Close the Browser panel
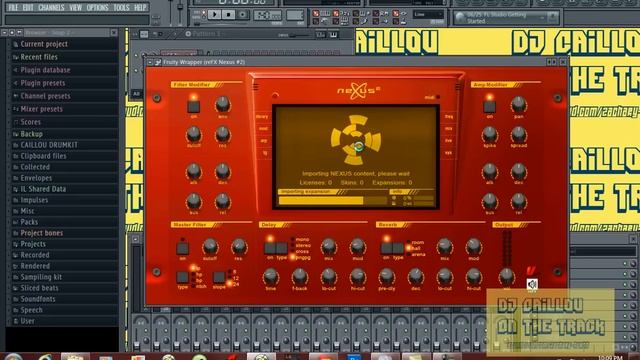Image resolution: width=640 pixels, height=360 pixels. pos(114,33)
